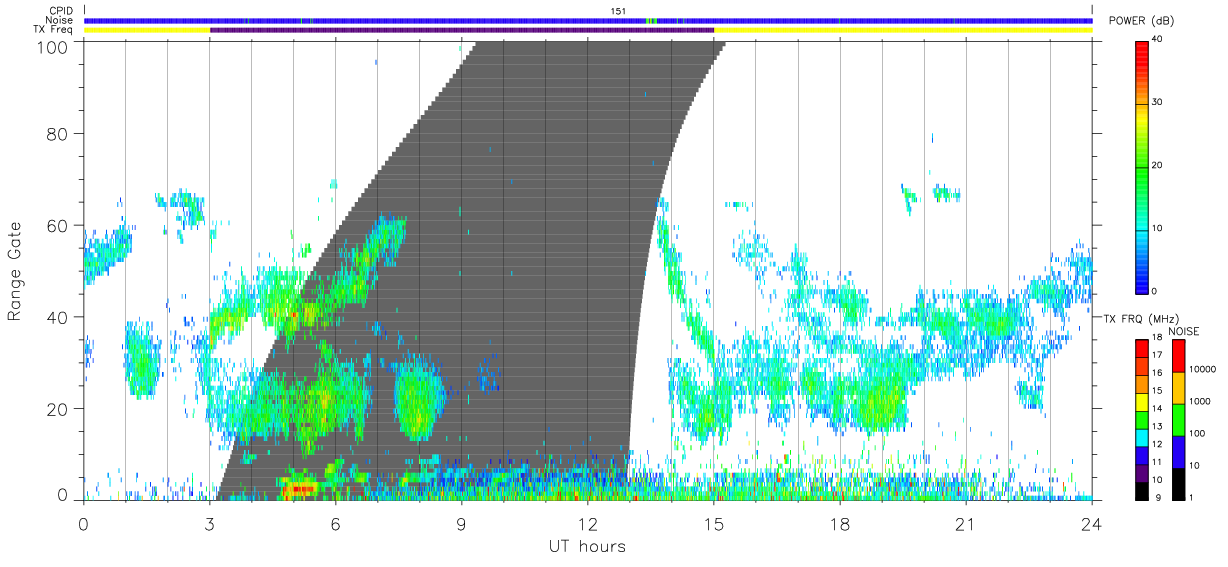Click the red swatch atop the NOISE legend
This screenshot has width=1228, height=567.
1178,356
